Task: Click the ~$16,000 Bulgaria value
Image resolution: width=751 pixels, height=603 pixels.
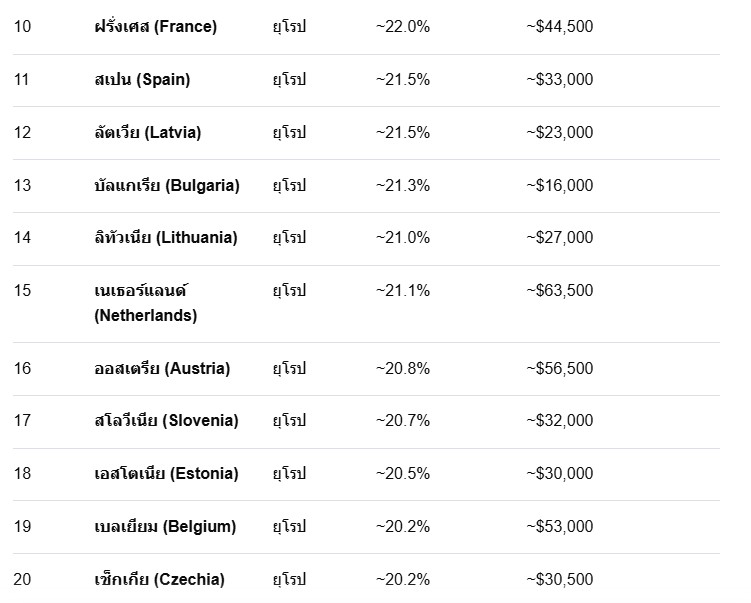Action: click(x=560, y=185)
